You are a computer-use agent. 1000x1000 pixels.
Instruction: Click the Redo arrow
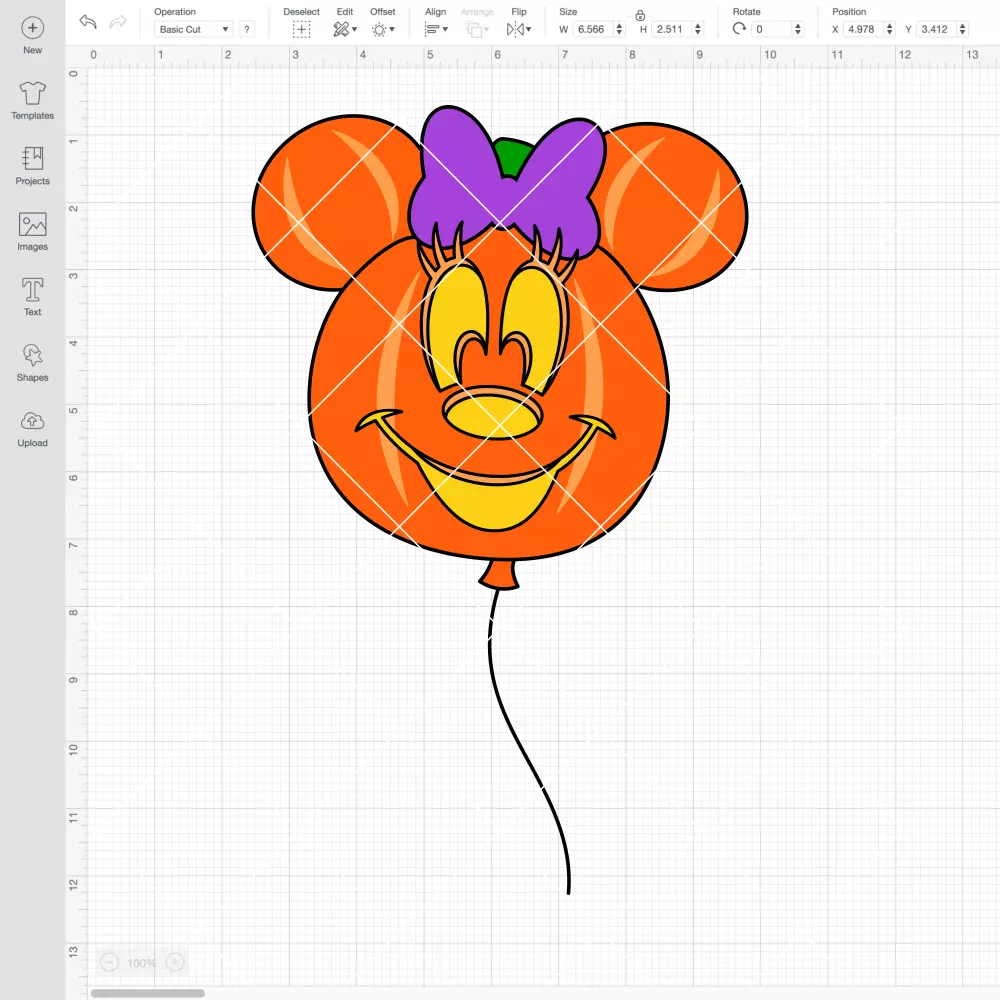[118, 22]
